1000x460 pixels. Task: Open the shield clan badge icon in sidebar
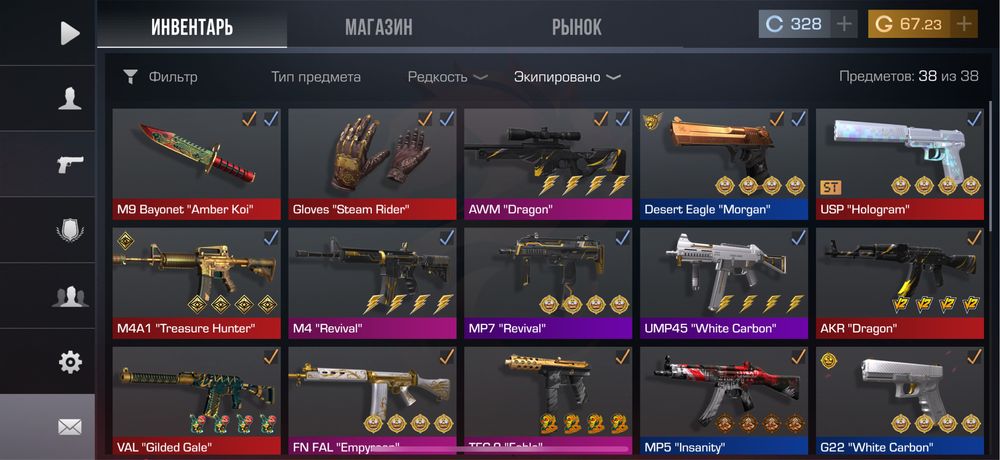70,231
